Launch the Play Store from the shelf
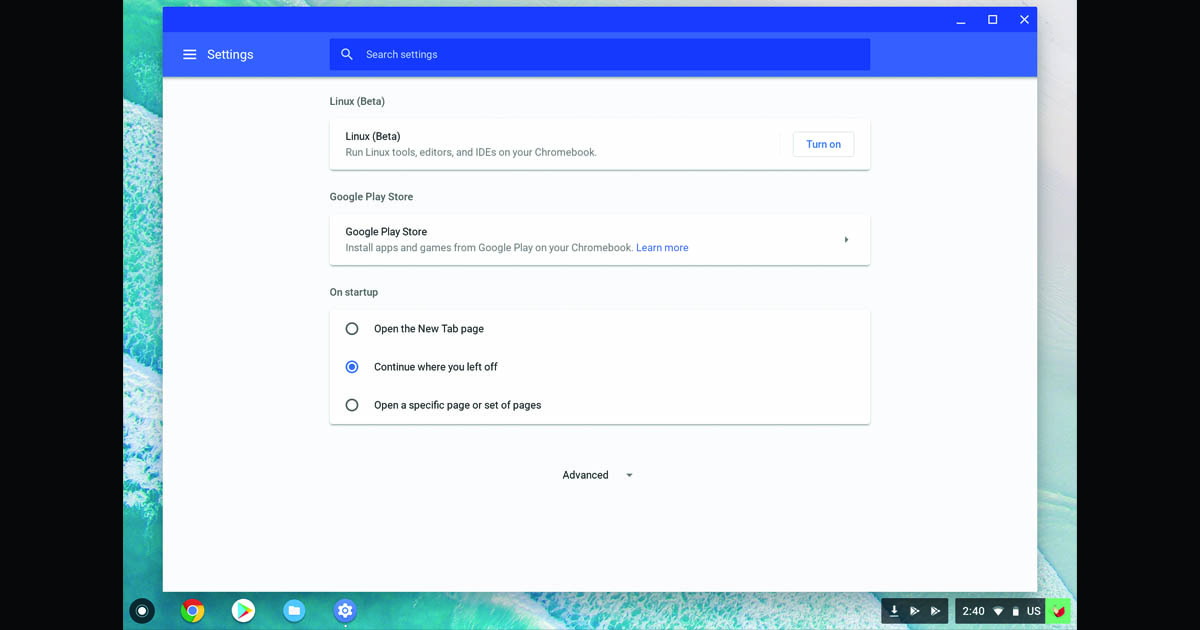This screenshot has width=1200, height=630. [x=243, y=610]
